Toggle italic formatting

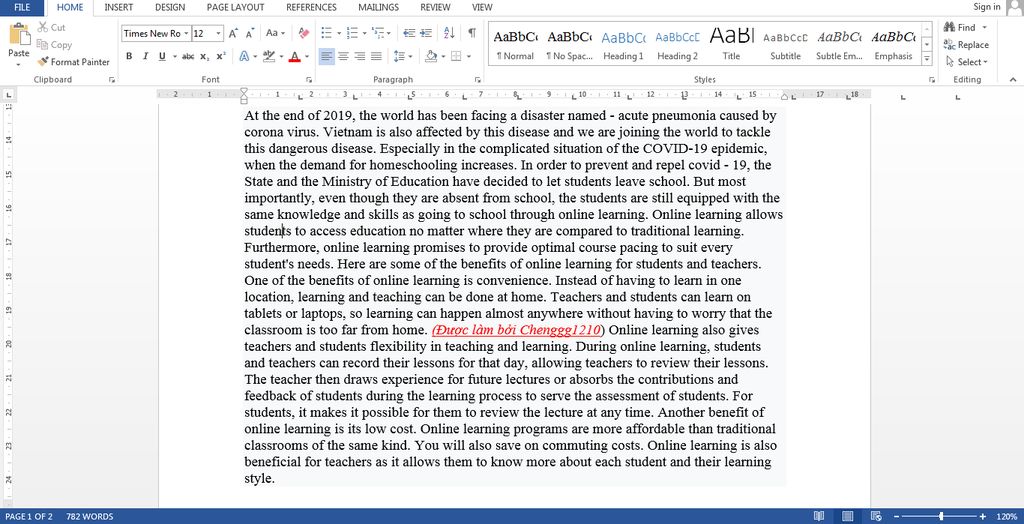pos(145,56)
